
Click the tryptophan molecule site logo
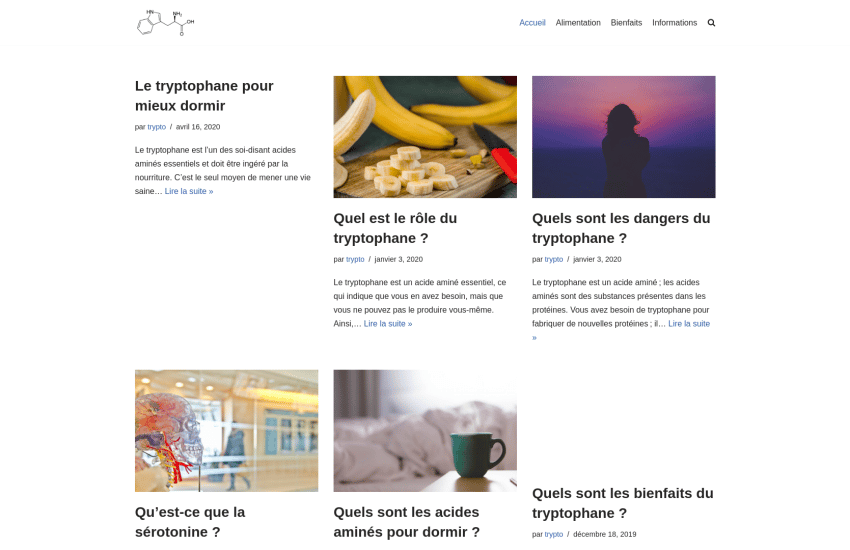tap(165, 23)
